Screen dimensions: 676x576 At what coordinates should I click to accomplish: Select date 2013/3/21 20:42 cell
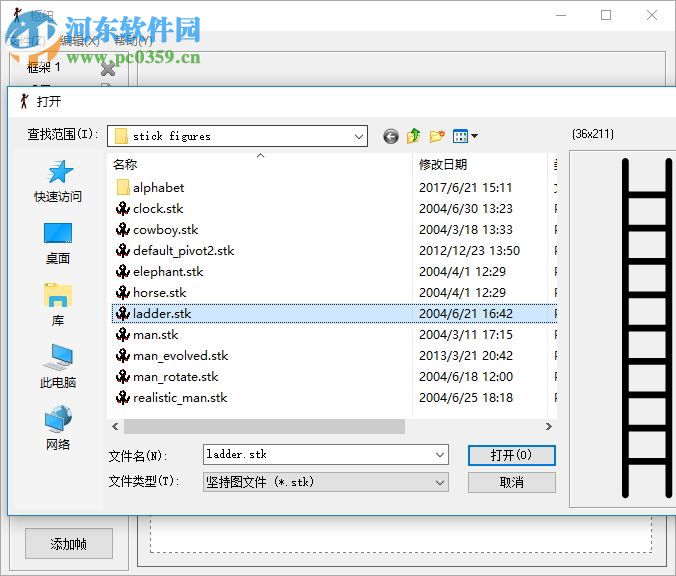466,356
